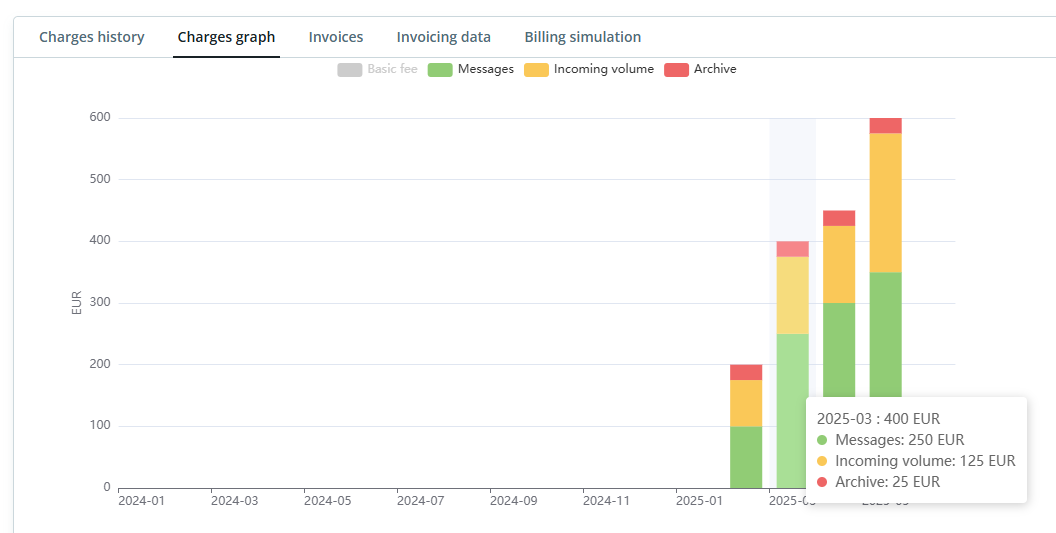Click the 500 y-axis value

(100, 179)
